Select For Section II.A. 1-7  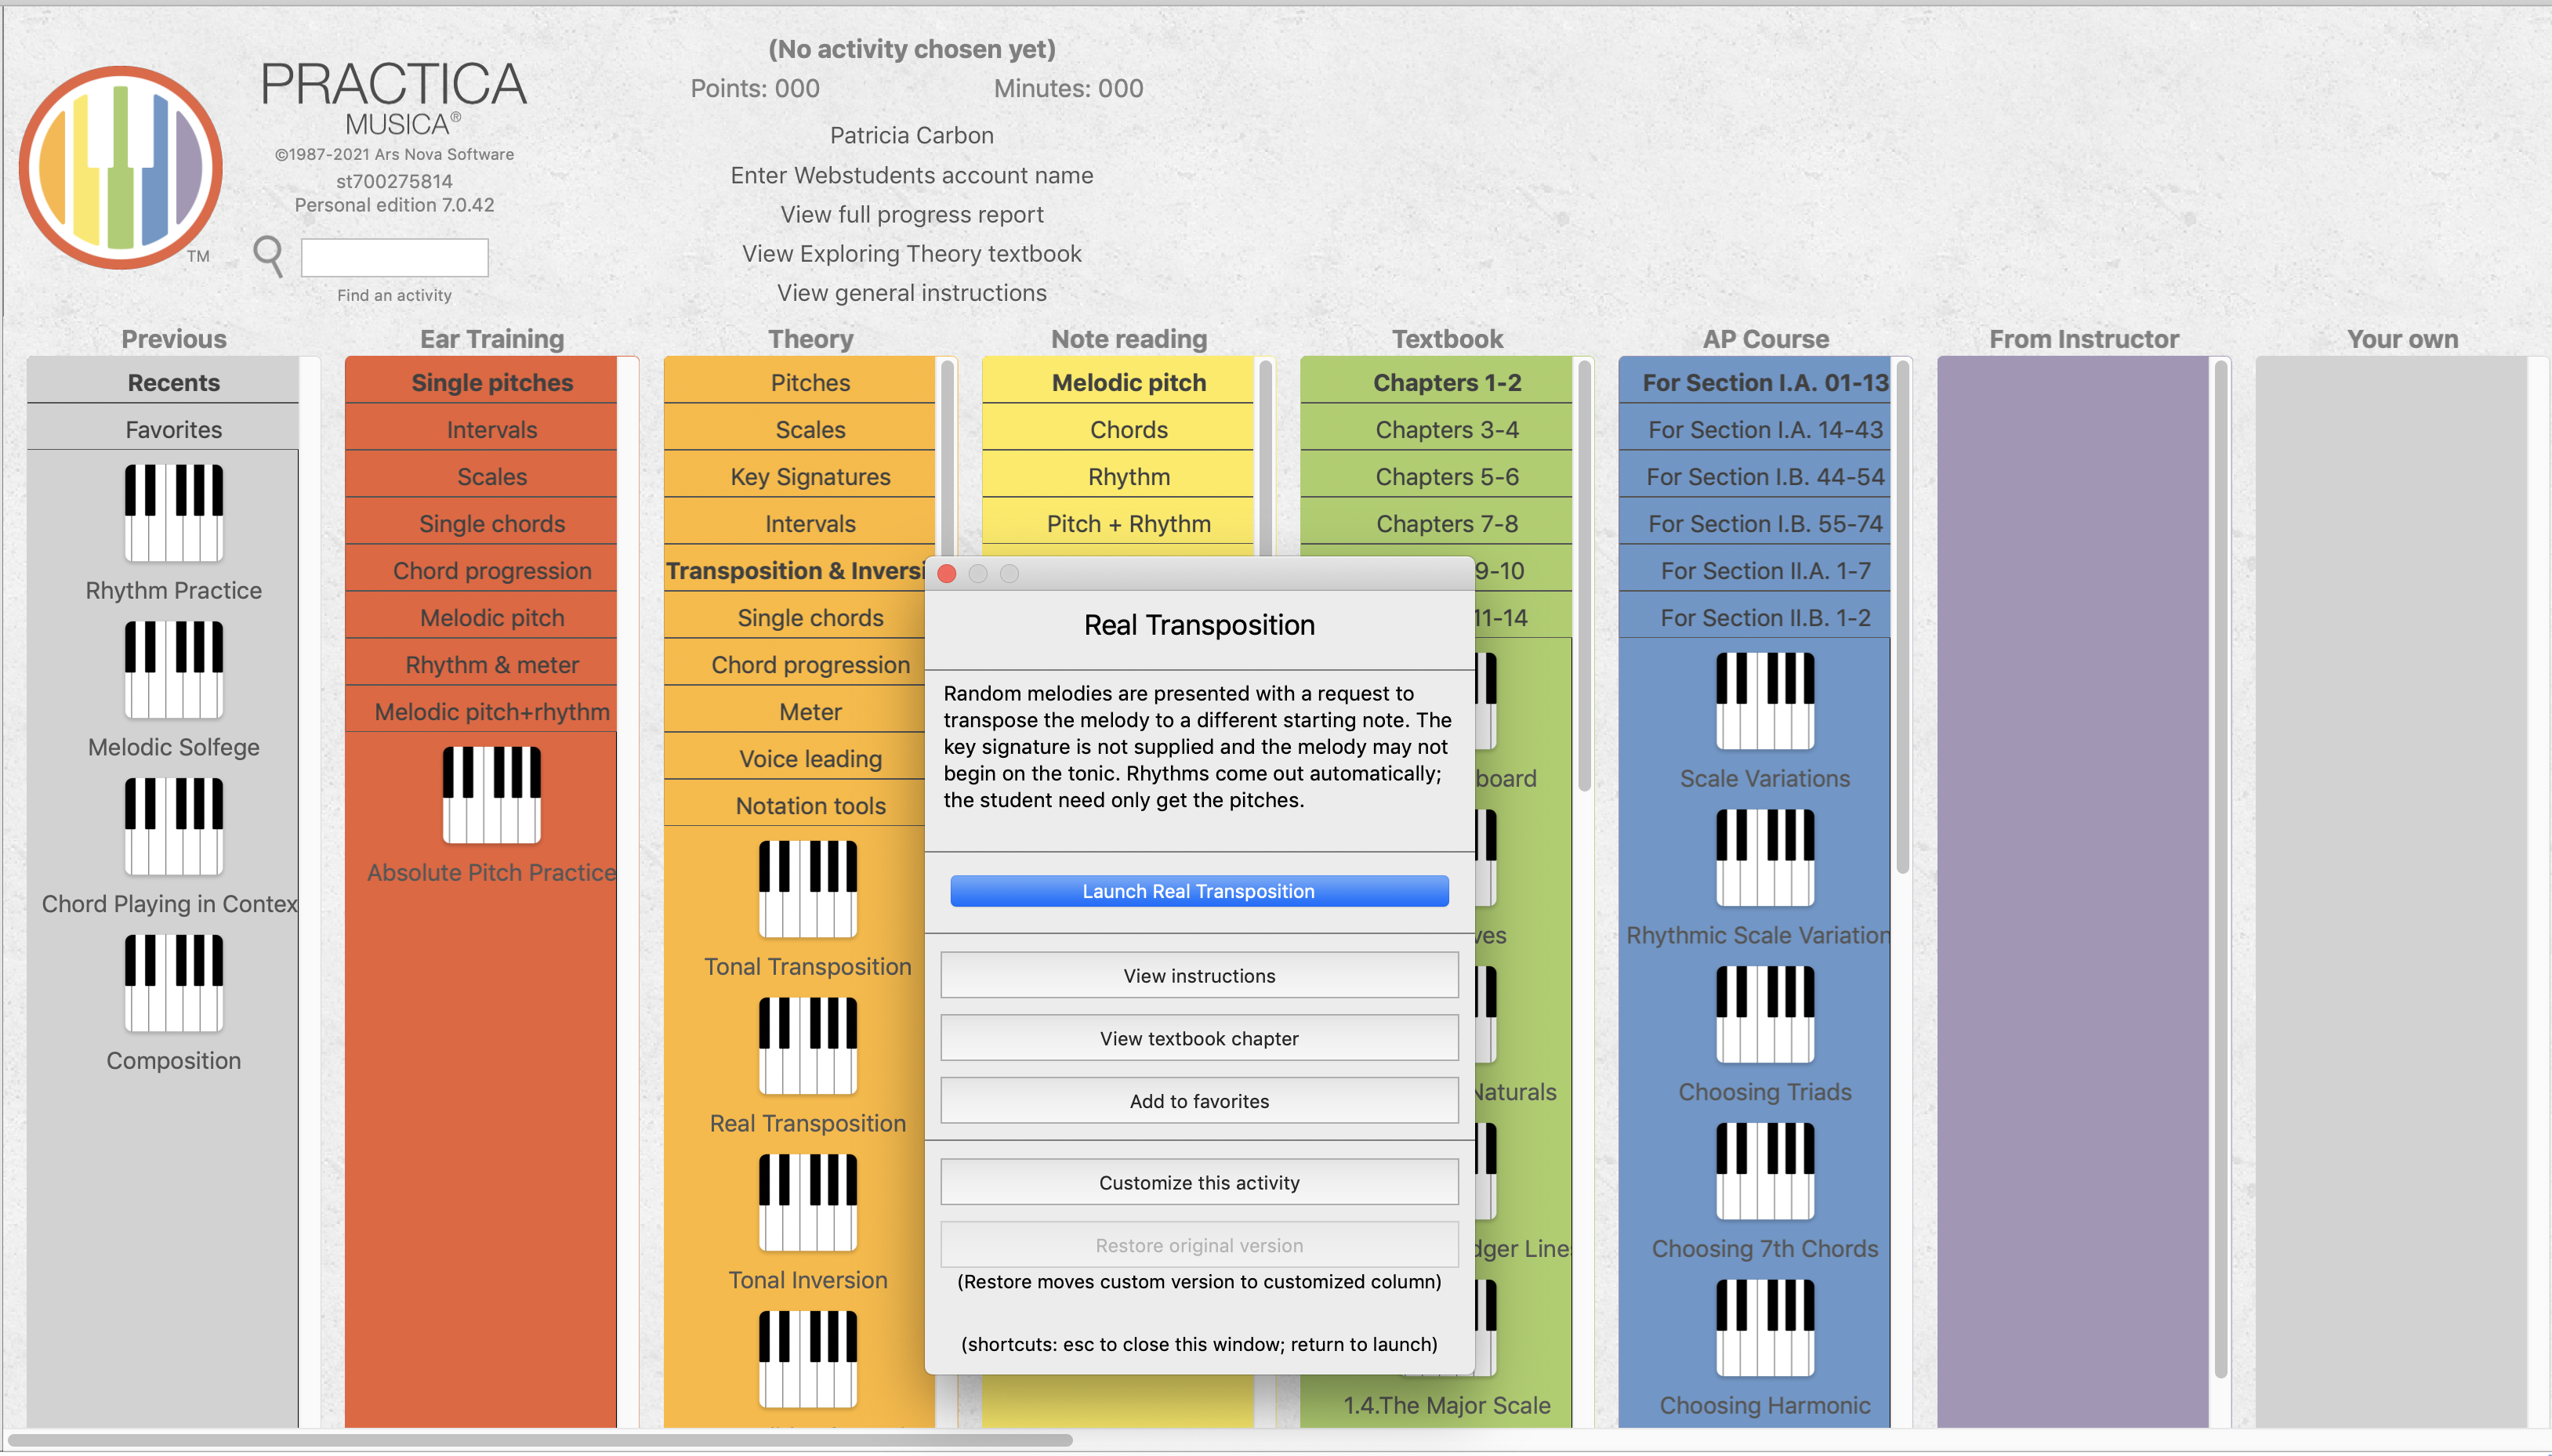click(1755, 570)
